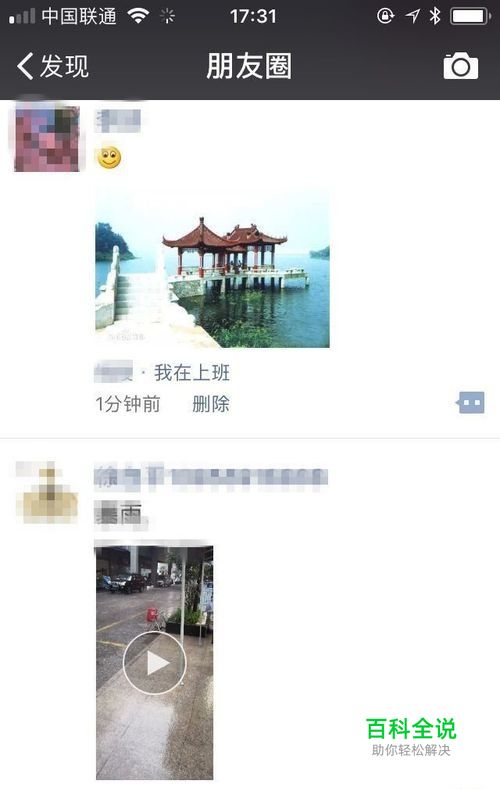The width and height of the screenshot is (500, 789).
Task: Tap the camera icon to post a moment
Action: [x=460, y=66]
